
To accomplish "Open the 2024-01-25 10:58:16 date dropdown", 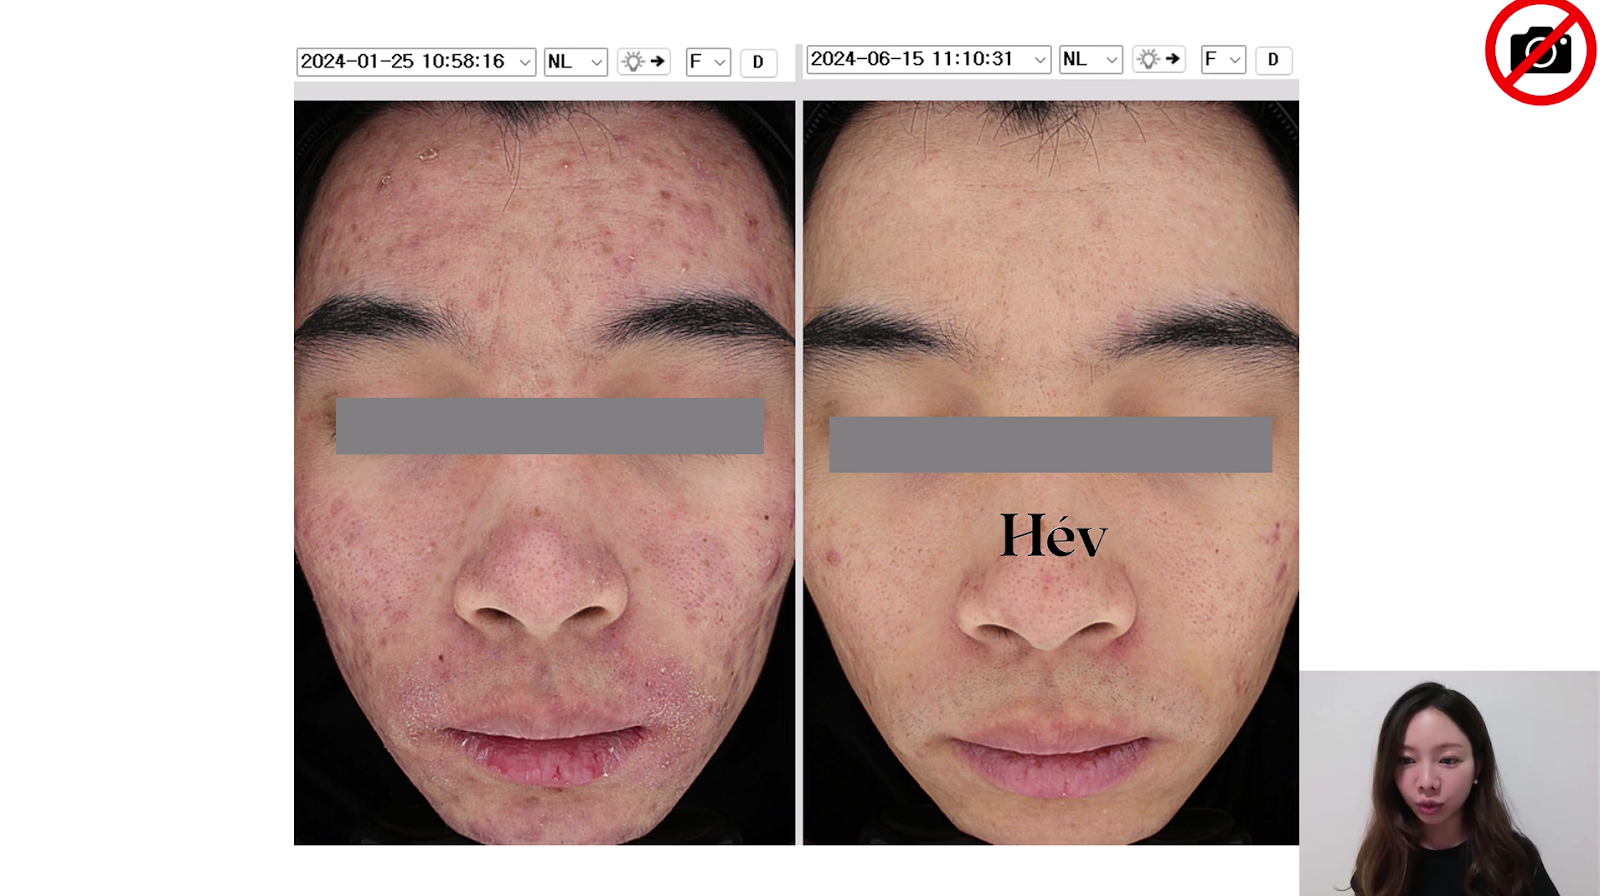I will tap(416, 62).
